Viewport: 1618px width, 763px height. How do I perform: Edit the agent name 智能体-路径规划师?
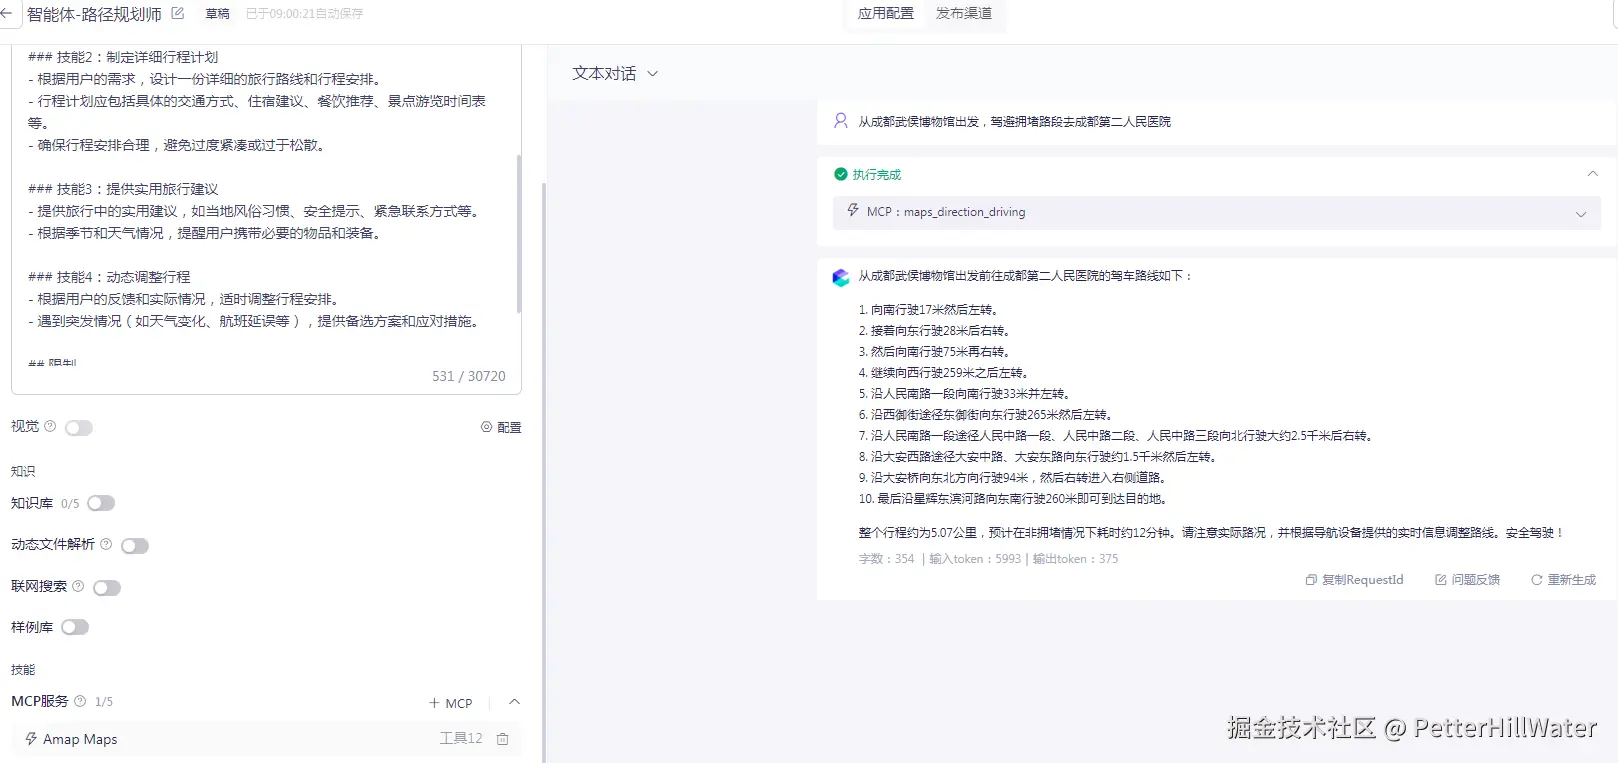click(178, 14)
